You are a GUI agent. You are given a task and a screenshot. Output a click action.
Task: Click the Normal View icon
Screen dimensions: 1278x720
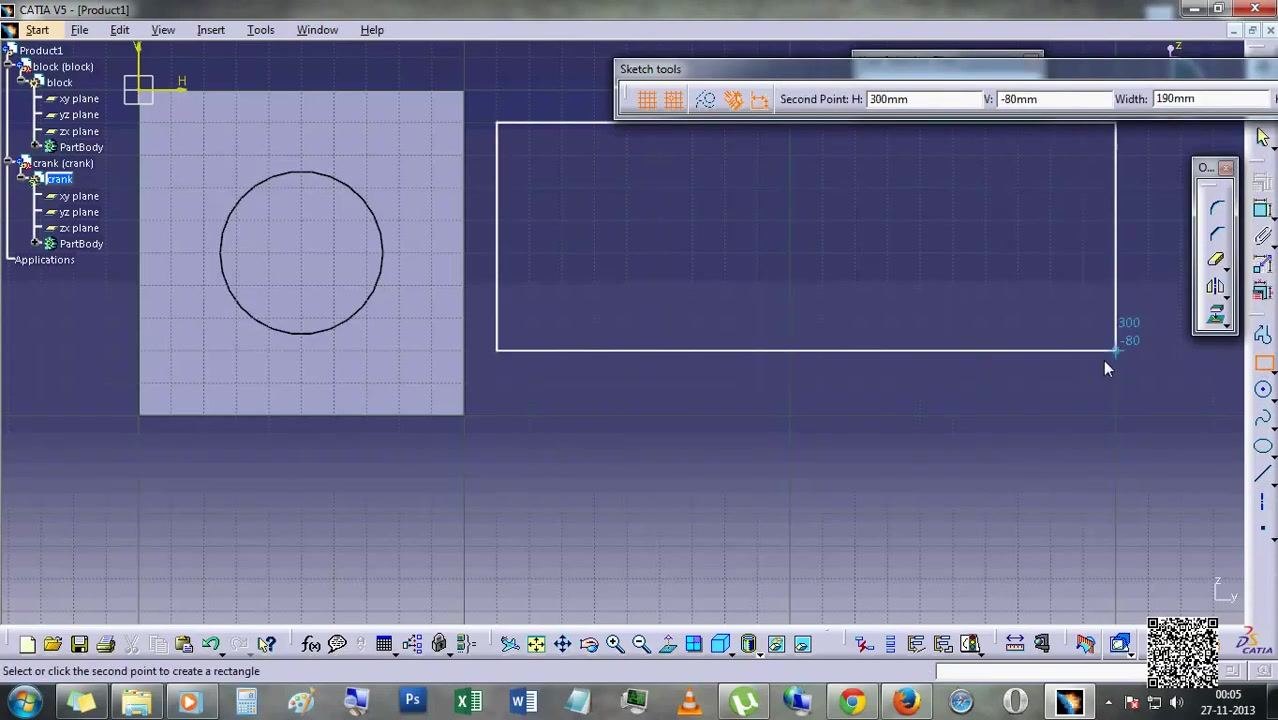(x=667, y=644)
